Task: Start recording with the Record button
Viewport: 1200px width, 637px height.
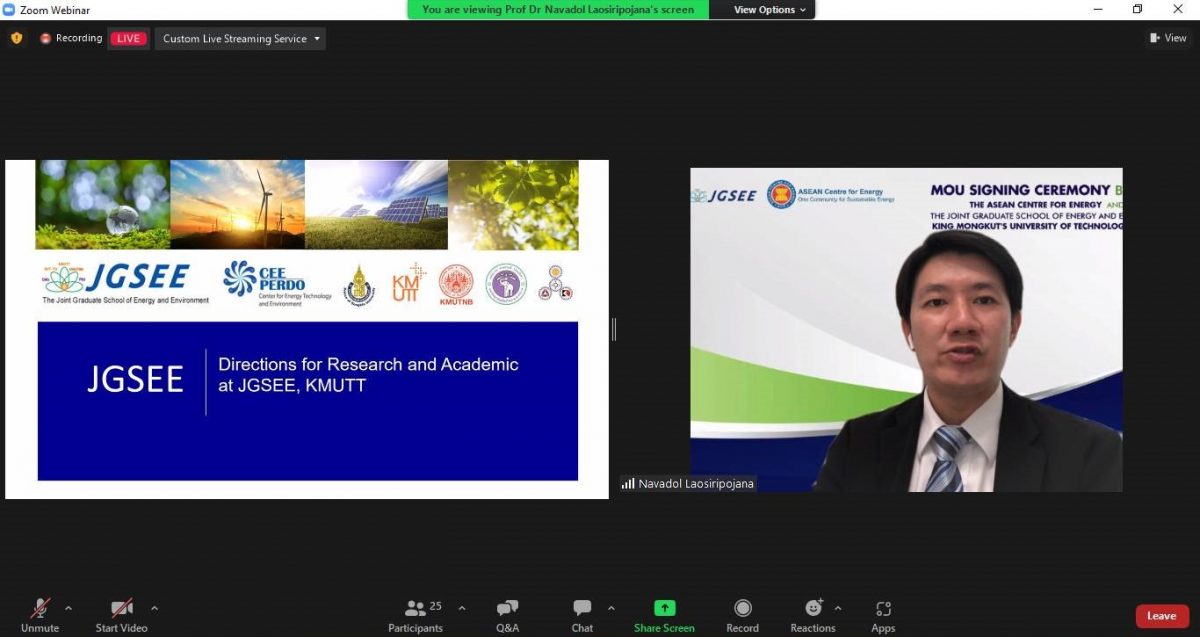Action: tap(742, 614)
